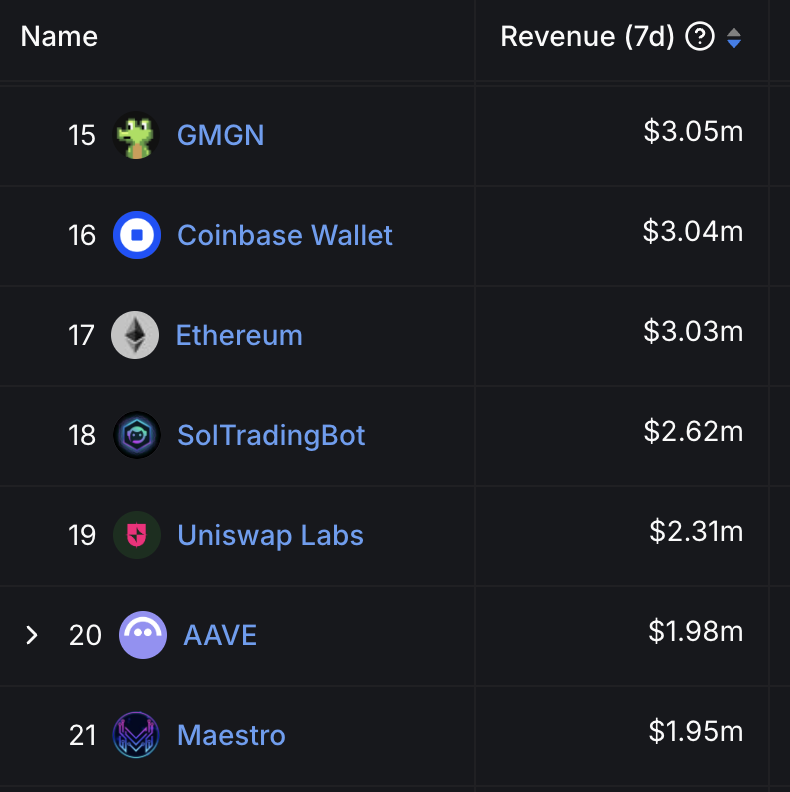
Task: Click the Revenue help question mark icon
Action: click(x=700, y=37)
